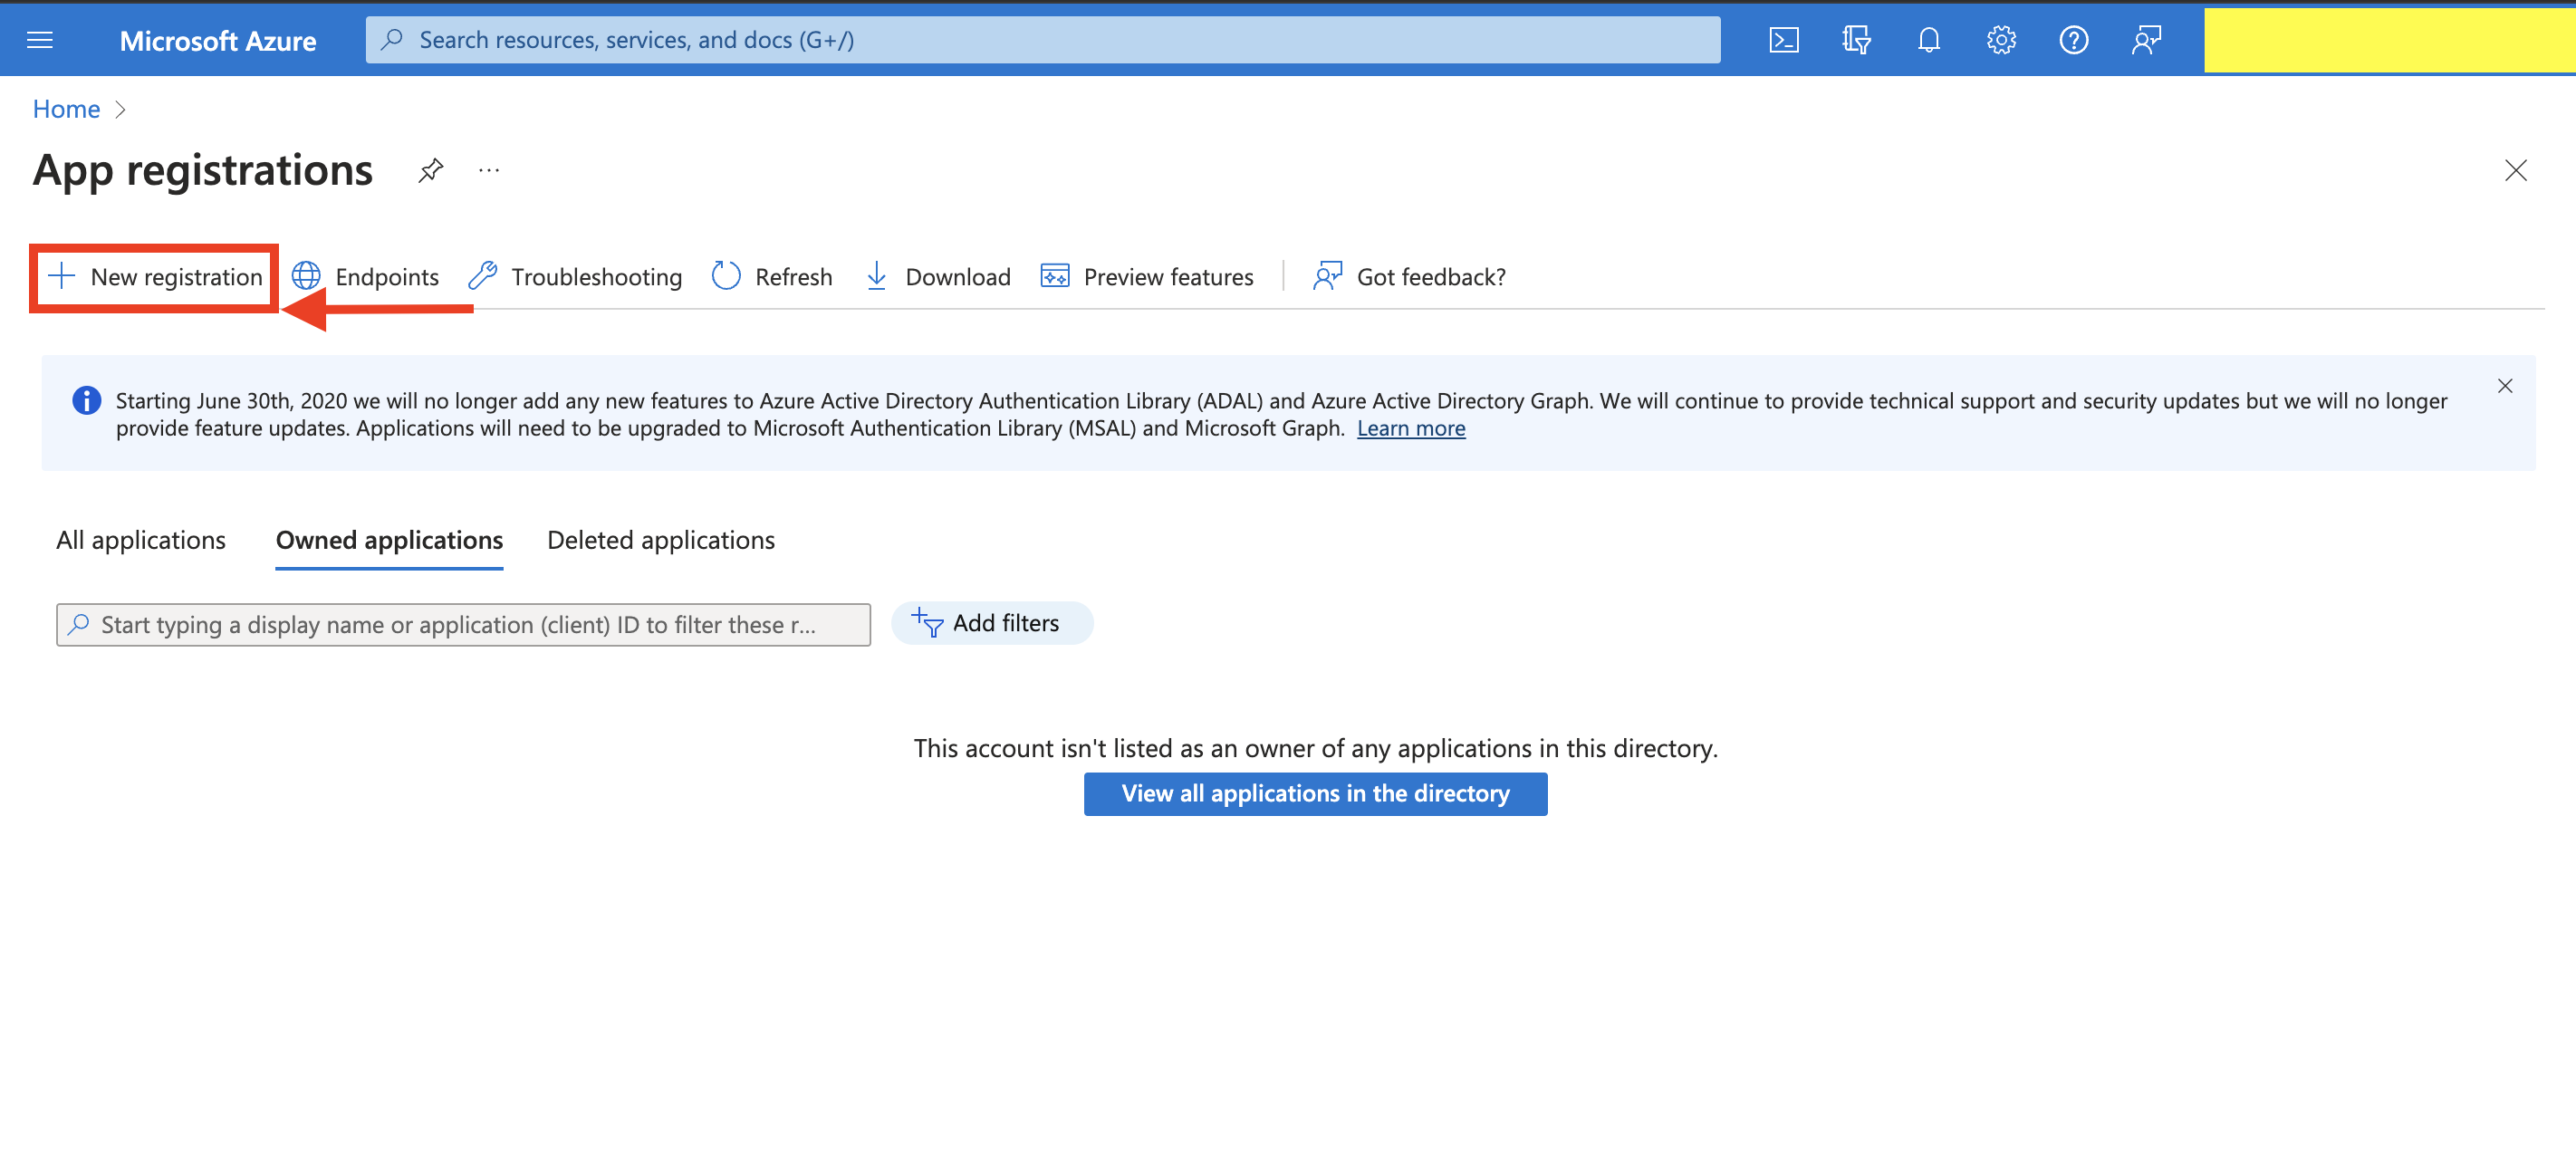Refresh the app registrations list
Image resolution: width=2576 pixels, height=1152 pixels.
[772, 277]
